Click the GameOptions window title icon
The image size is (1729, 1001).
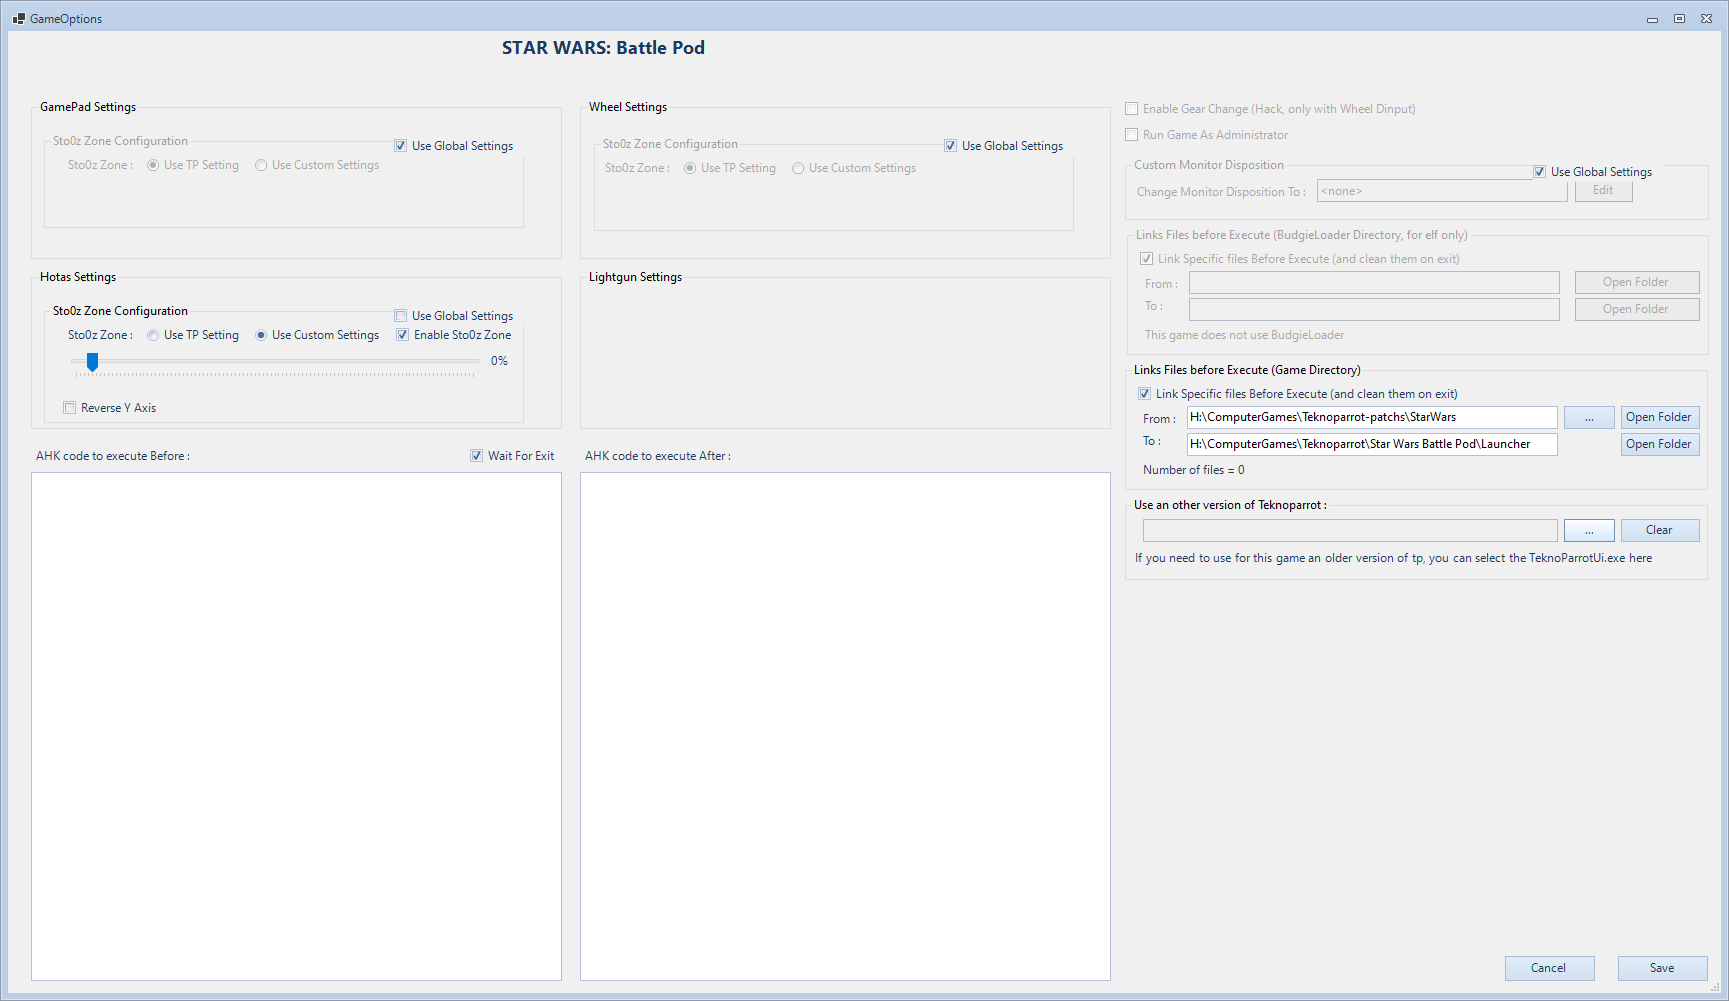pos(19,18)
